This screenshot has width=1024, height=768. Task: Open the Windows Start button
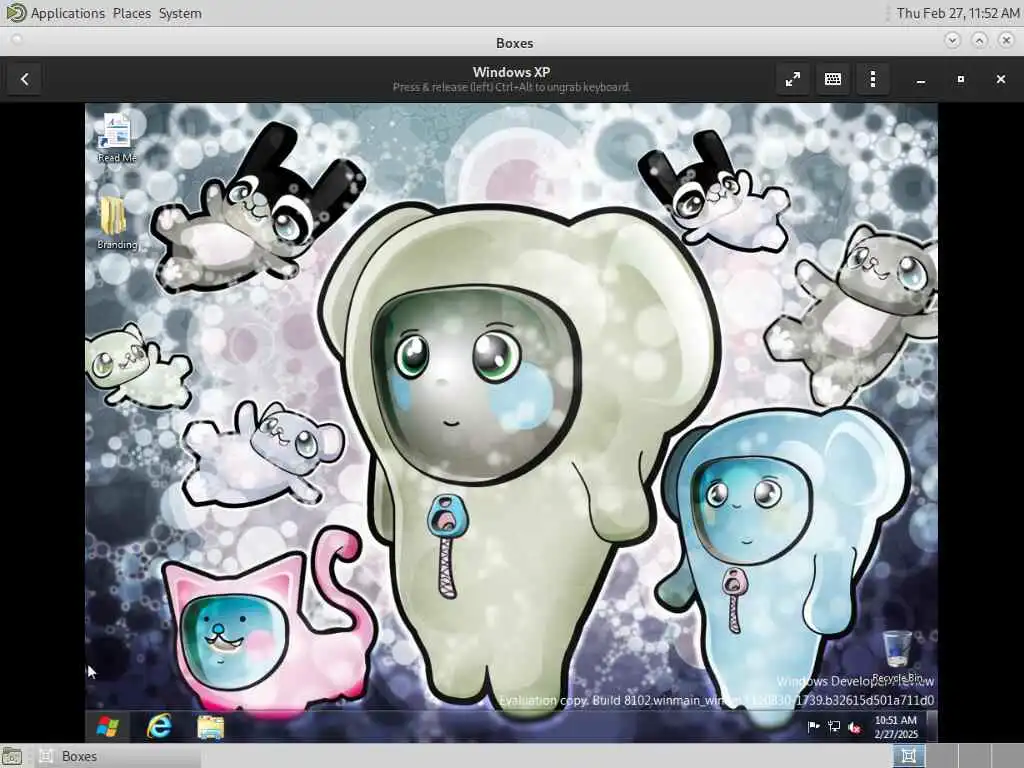point(108,726)
